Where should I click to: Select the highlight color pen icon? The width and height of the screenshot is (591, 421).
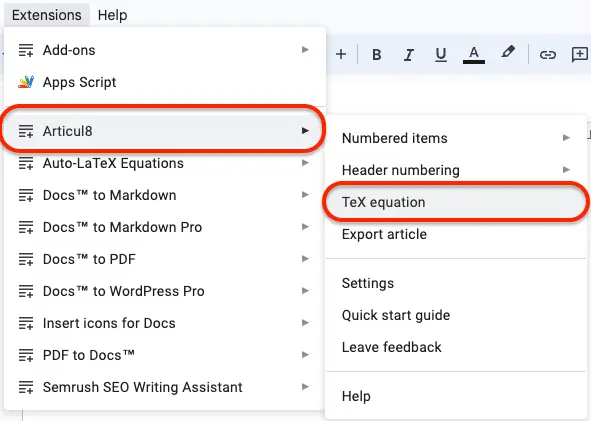pos(508,53)
